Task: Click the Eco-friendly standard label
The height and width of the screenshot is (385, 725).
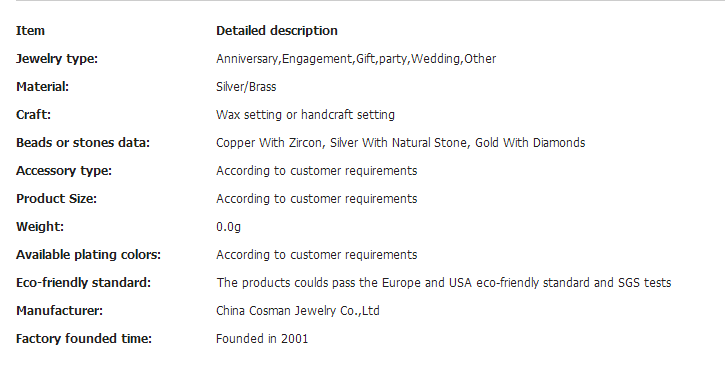Action: pyautogui.click(x=84, y=283)
